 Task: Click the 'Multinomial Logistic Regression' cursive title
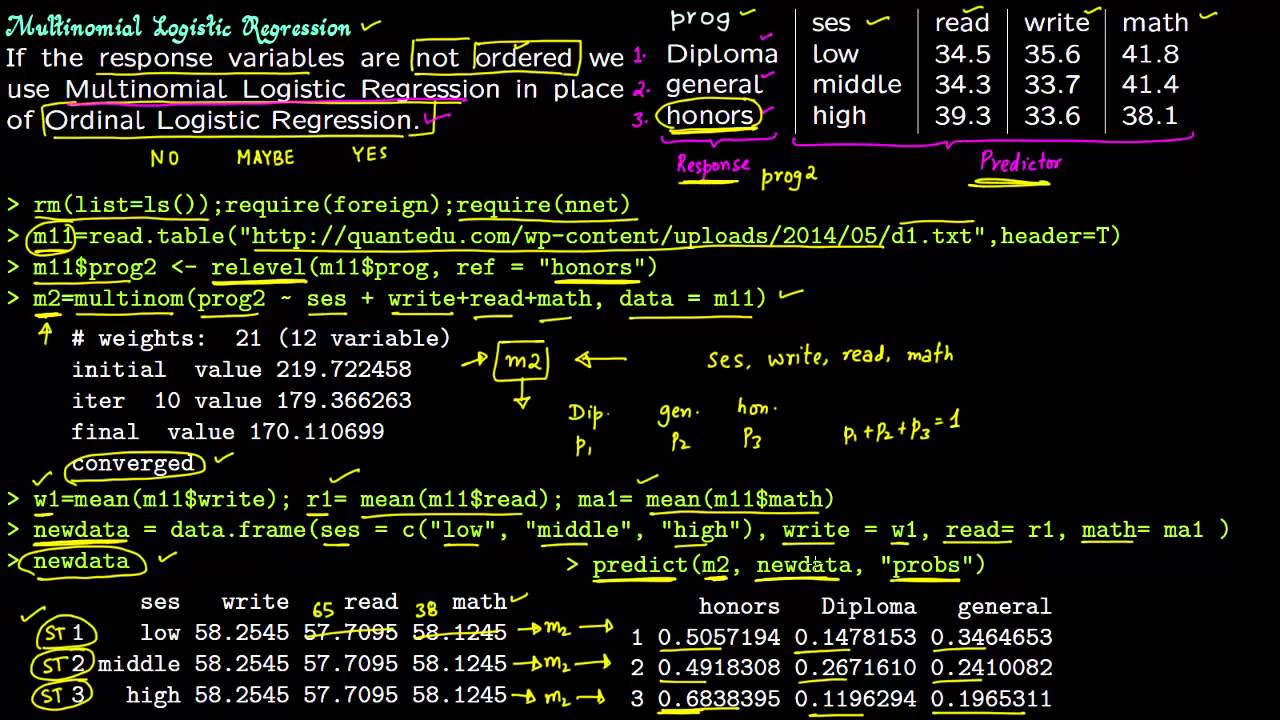(x=178, y=27)
